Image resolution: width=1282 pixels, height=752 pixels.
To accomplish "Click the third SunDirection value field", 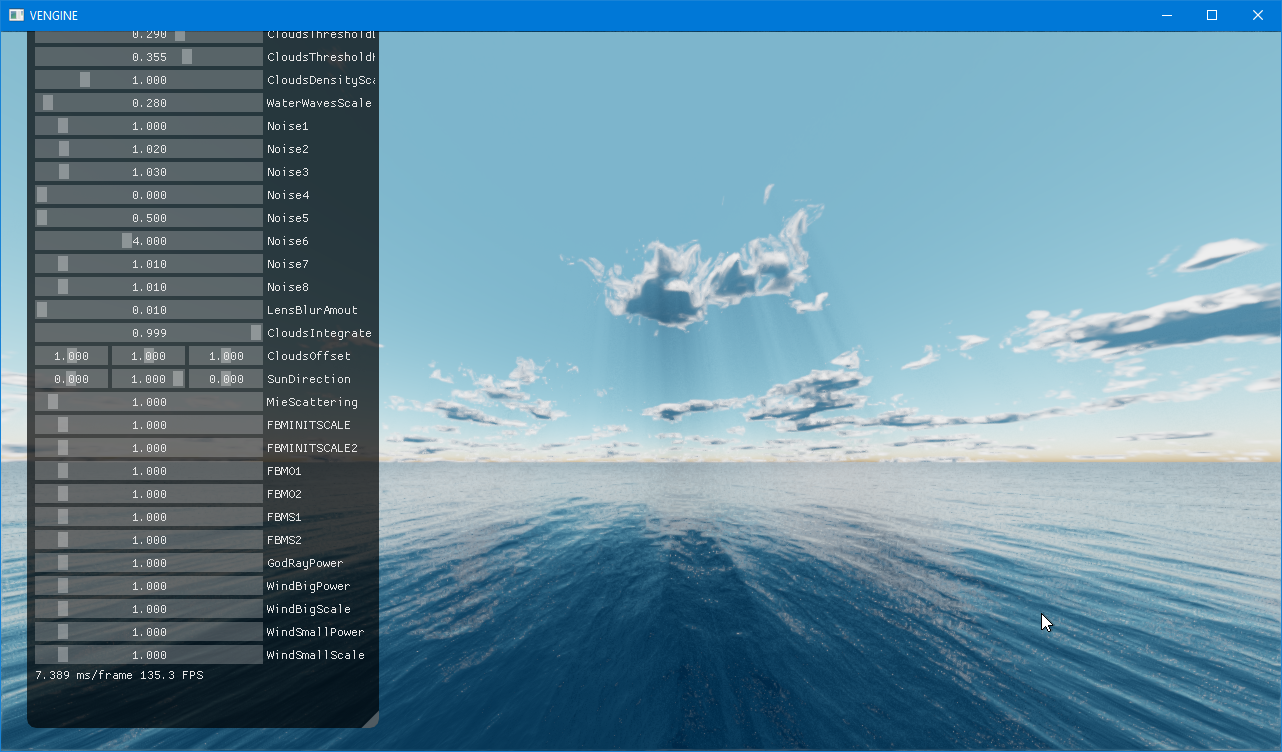I will click(225, 379).
